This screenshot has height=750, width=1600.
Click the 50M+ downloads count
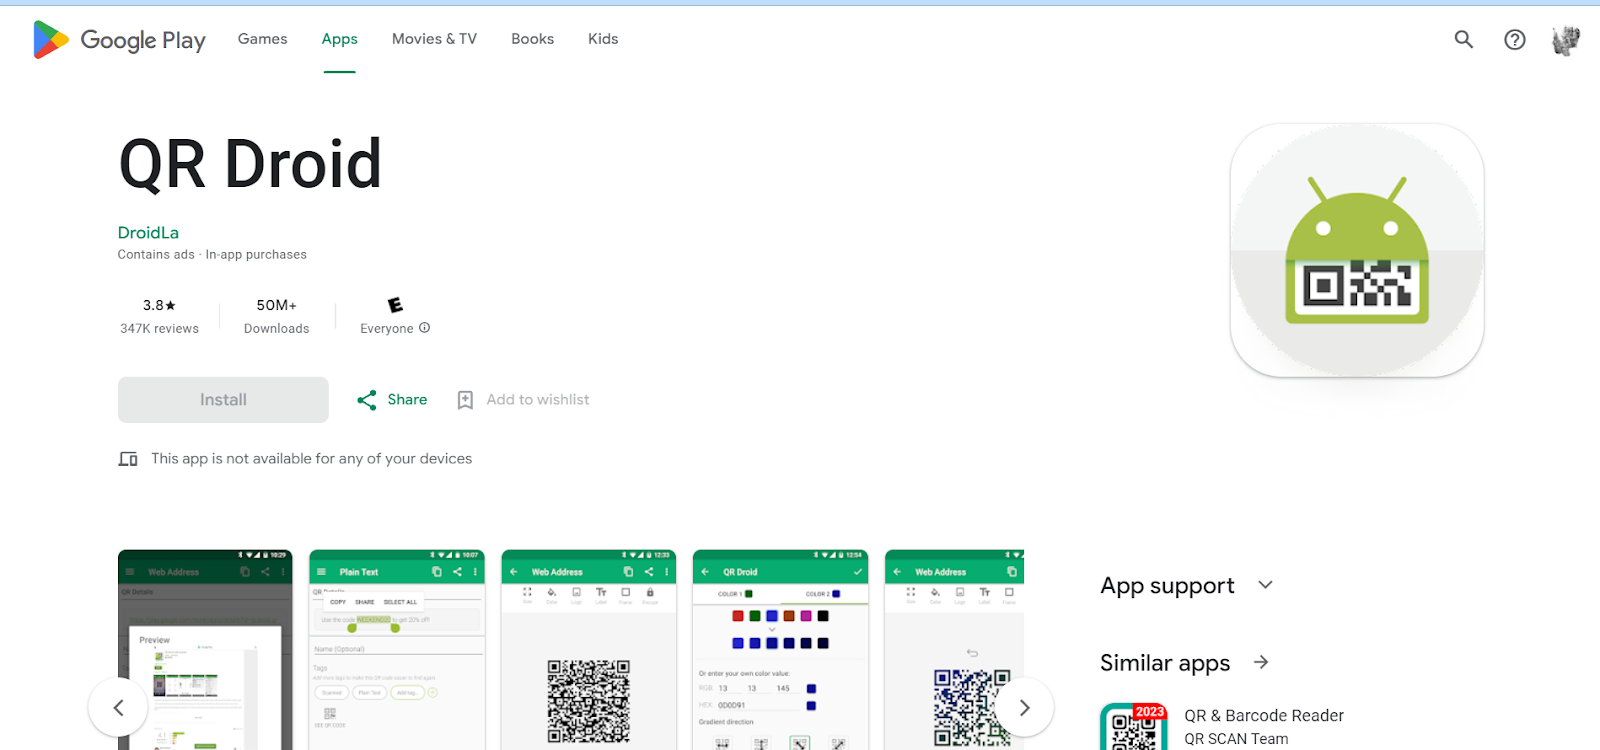point(277,305)
